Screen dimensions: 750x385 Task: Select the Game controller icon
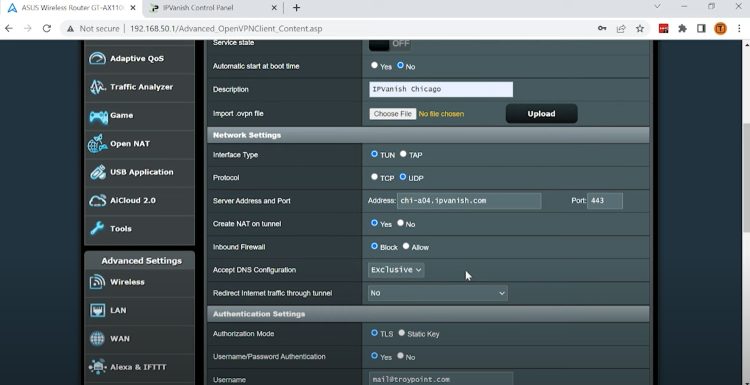[x=98, y=116]
